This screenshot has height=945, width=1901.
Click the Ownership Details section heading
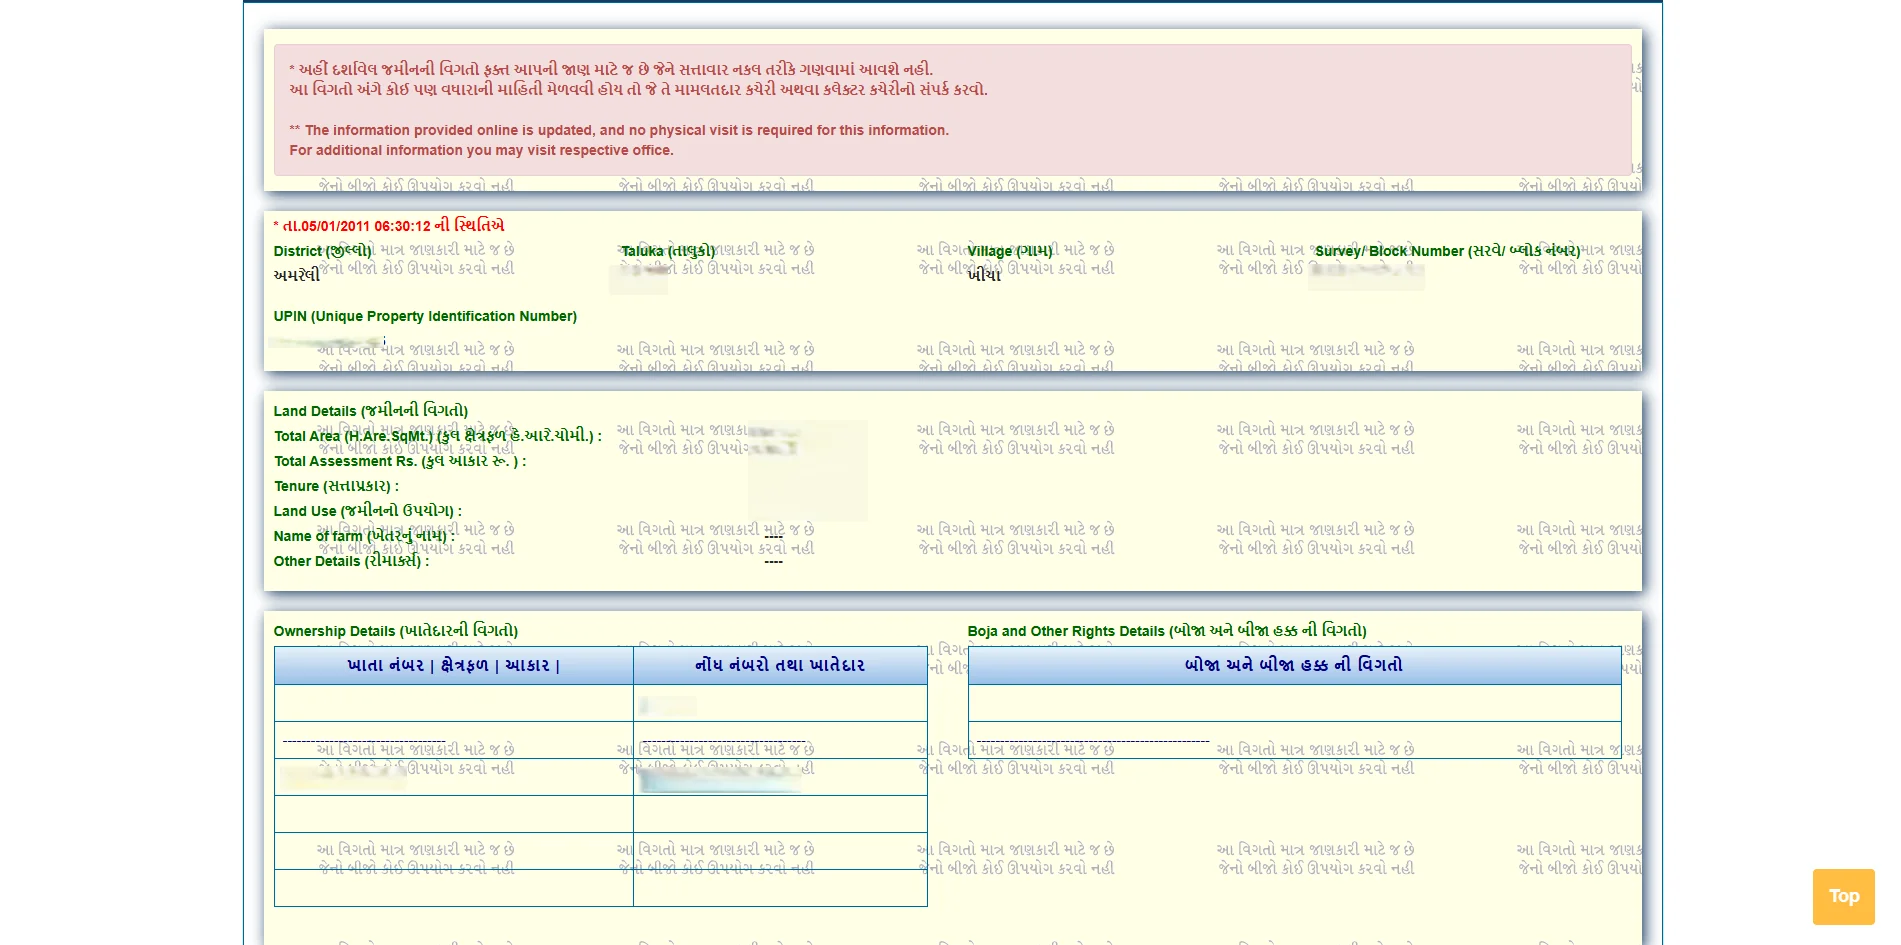[395, 631]
